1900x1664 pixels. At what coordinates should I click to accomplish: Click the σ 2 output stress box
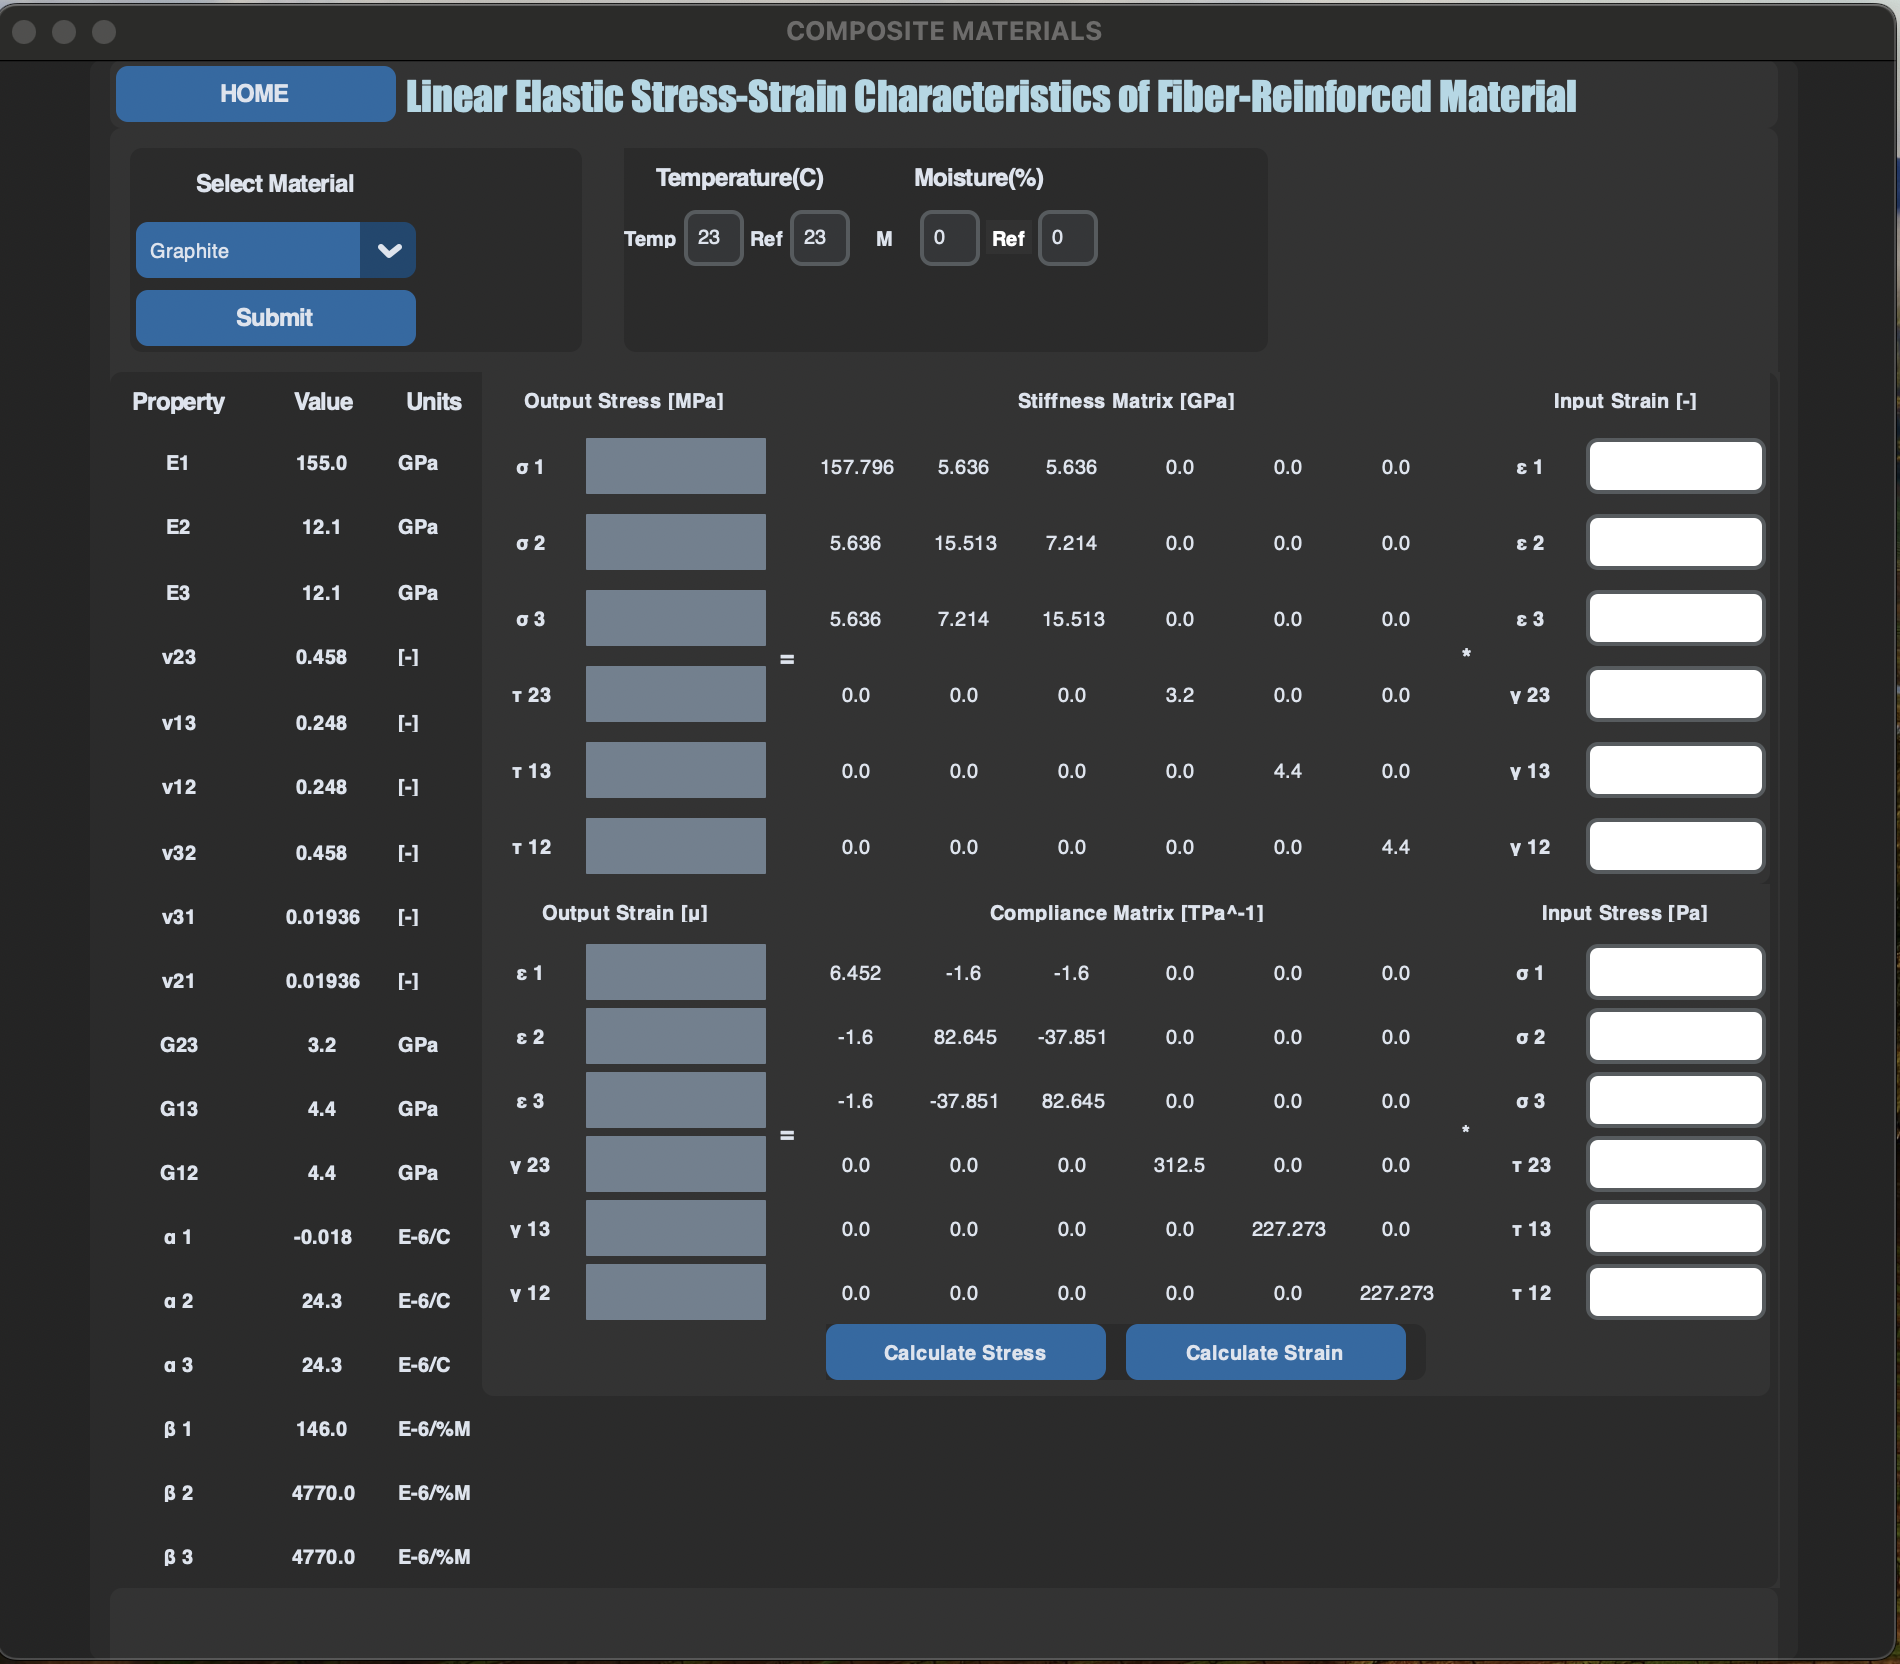676,542
